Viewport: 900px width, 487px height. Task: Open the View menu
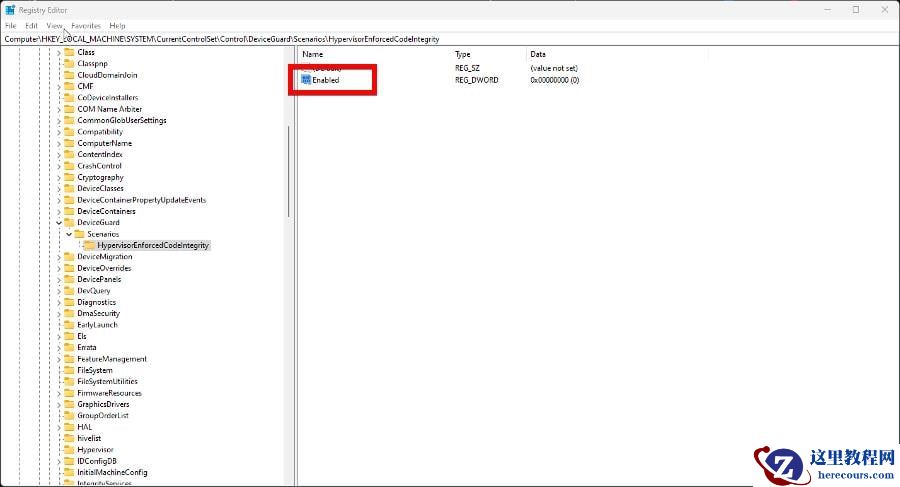click(55, 26)
